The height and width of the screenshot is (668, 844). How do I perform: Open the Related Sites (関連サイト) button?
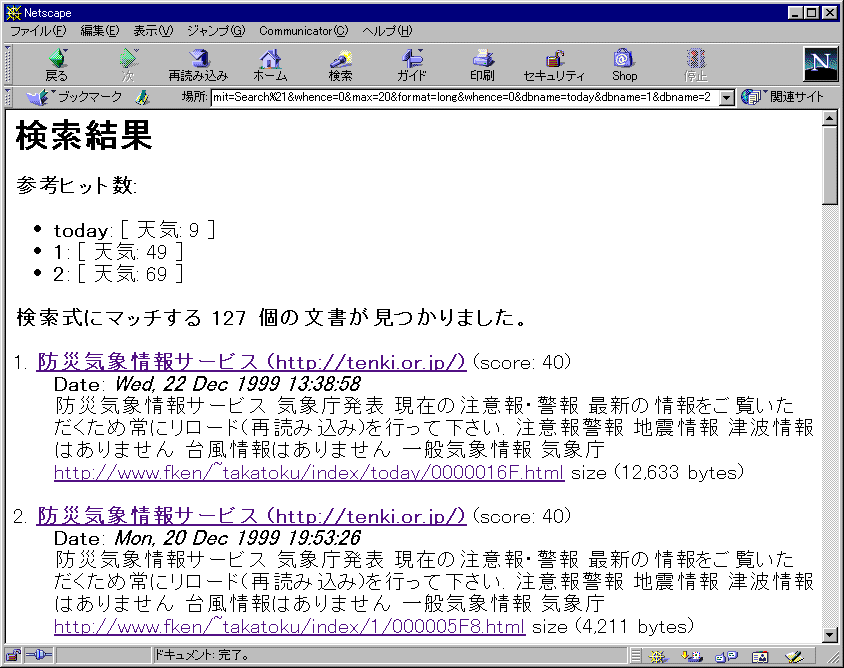tap(782, 97)
